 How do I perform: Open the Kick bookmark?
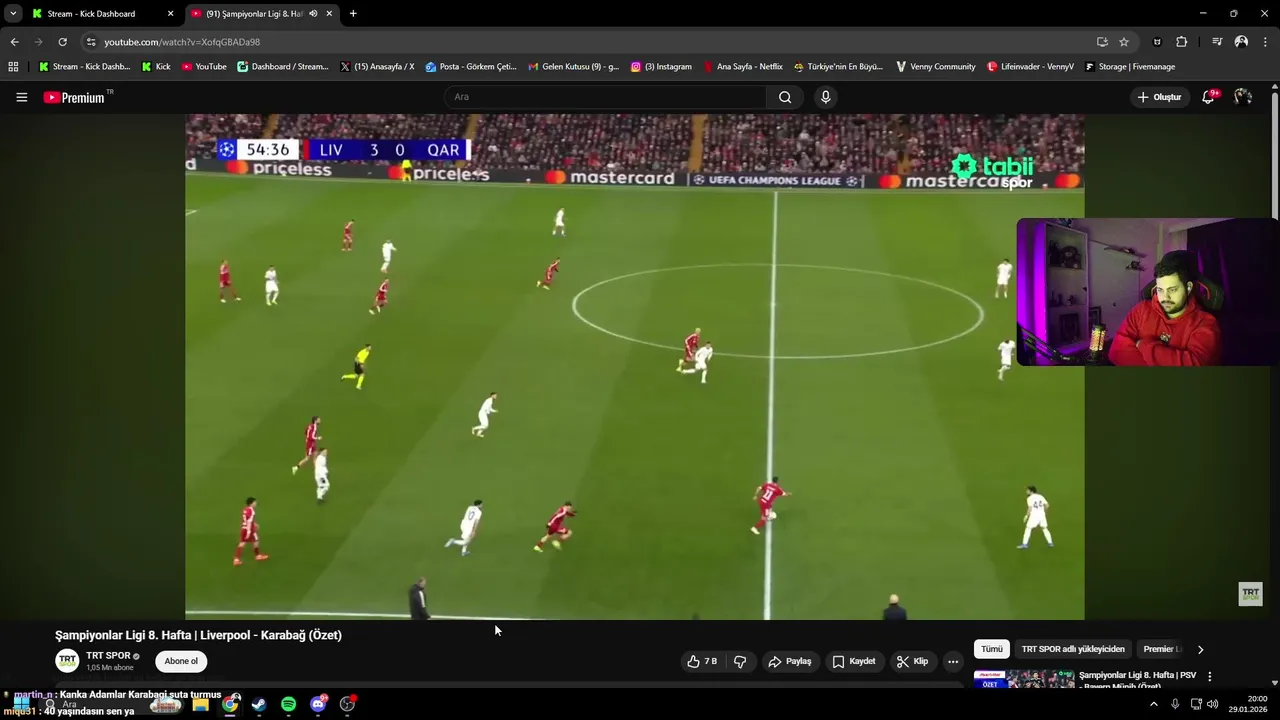click(156, 67)
